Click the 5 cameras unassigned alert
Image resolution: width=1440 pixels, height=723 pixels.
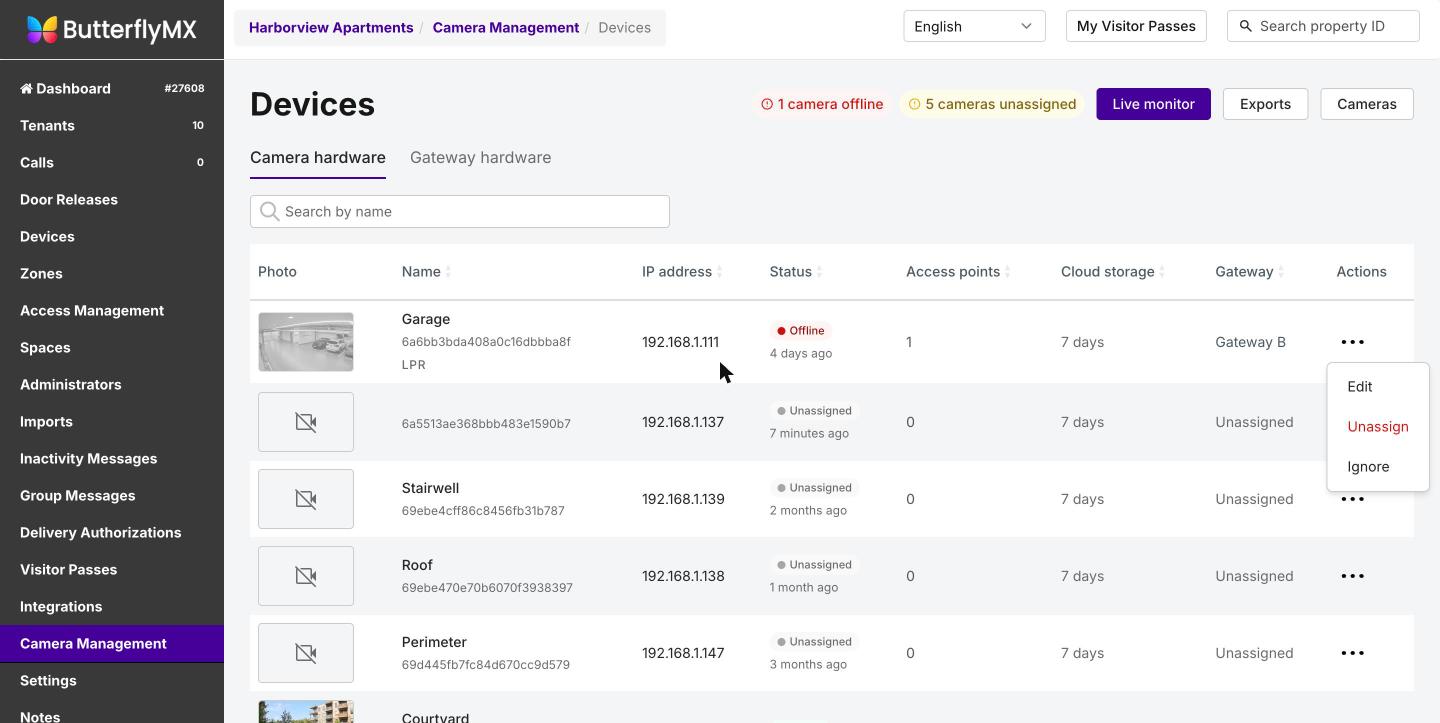pyautogui.click(x=993, y=104)
